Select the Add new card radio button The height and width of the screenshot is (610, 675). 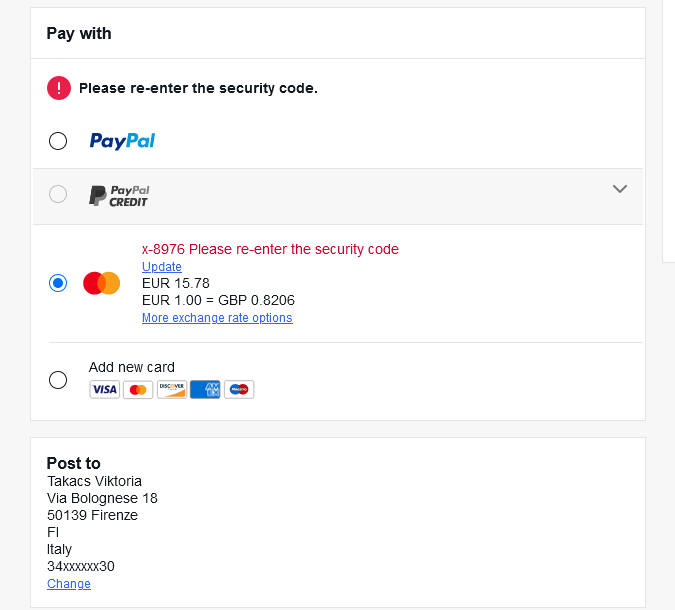coord(58,379)
